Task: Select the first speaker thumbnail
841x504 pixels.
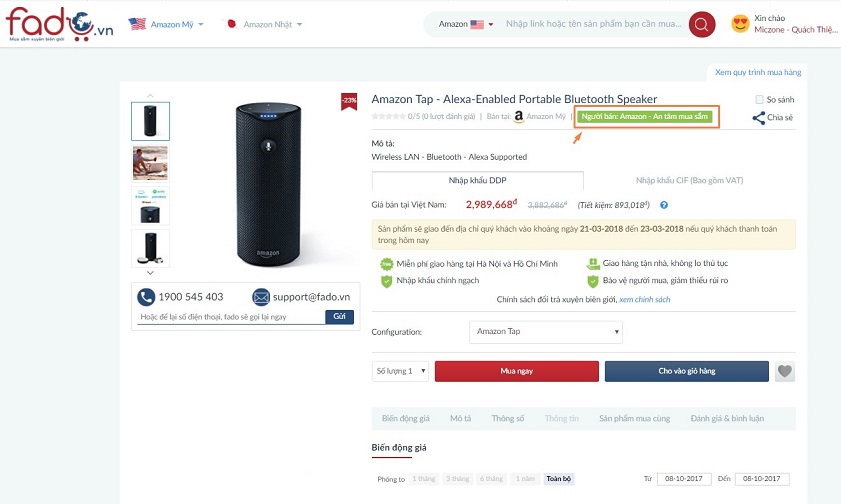Action: [150, 121]
